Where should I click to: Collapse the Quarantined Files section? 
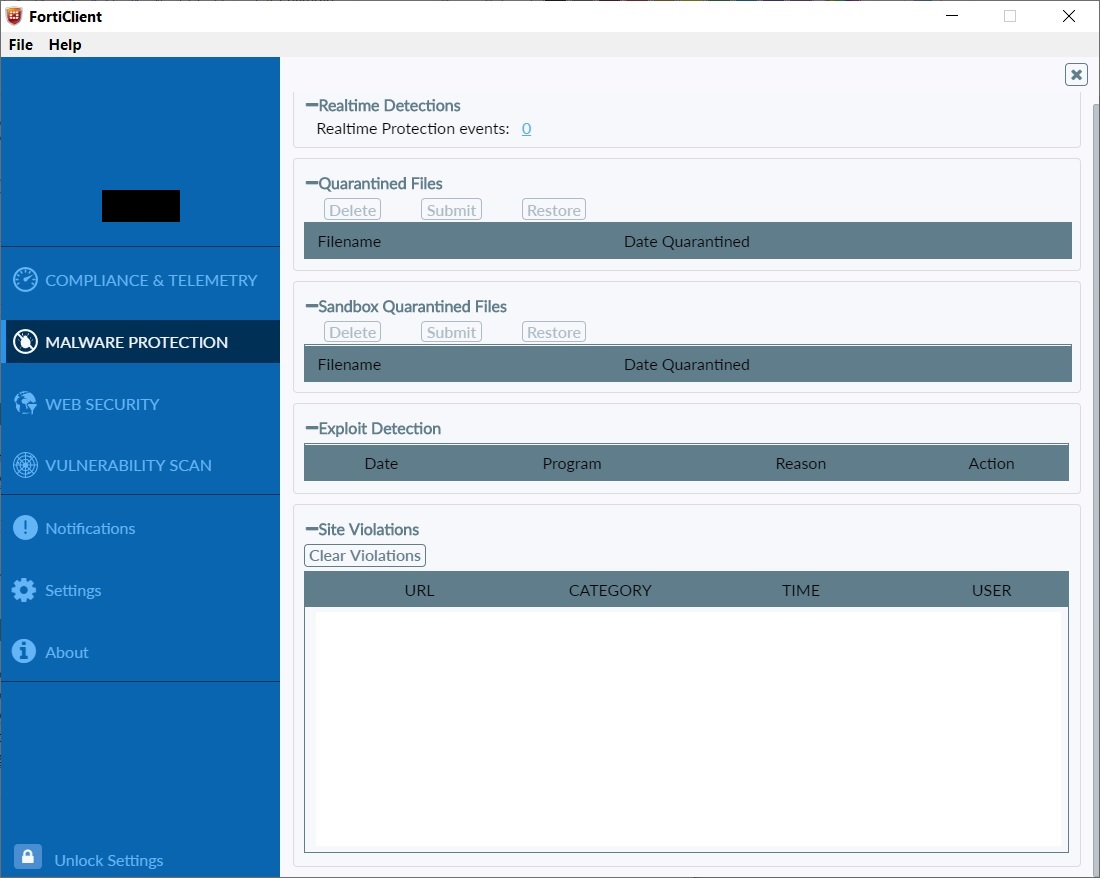(x=311, y=183)
